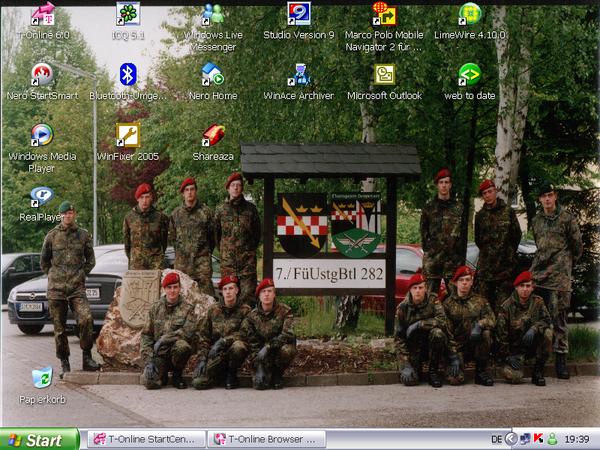Image resolution: width=600 pixels, height=450 pixels.
Task: Click the WinAce Archiver icon
Action: coord(299,74)
